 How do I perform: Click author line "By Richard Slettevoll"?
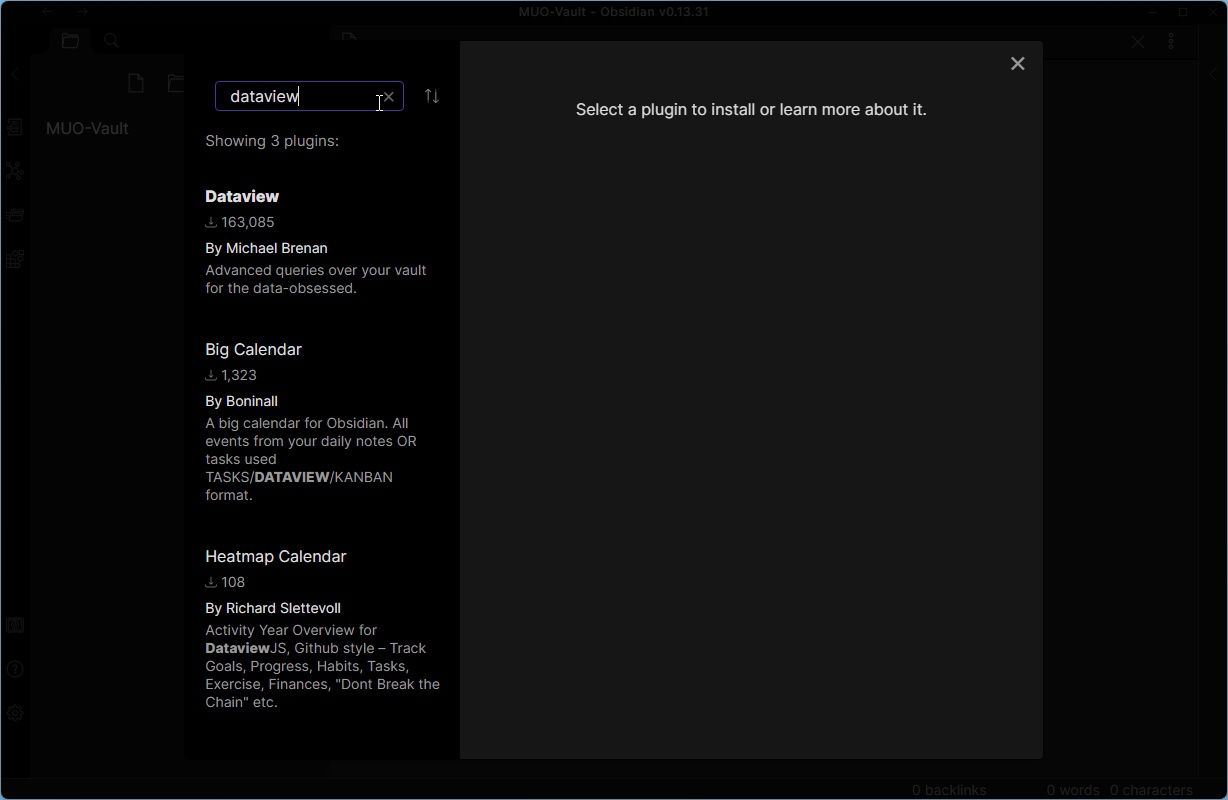[273, 608]
